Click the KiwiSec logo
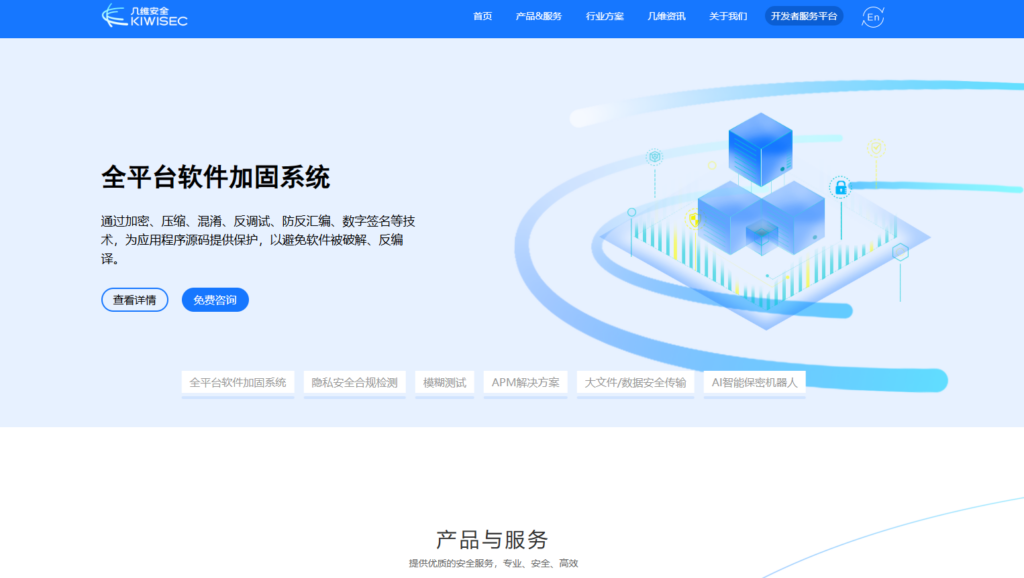Image resolution: width=1024 pixels, height=578 pixels. (x=145, y=16)
